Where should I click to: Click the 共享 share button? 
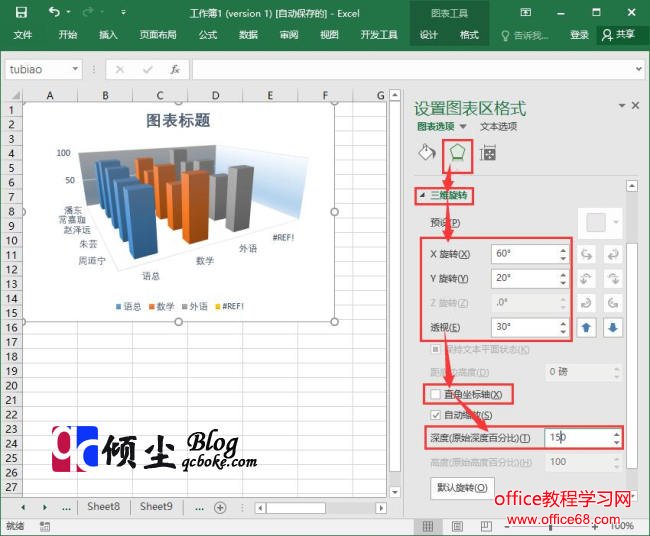coord(618,35)
